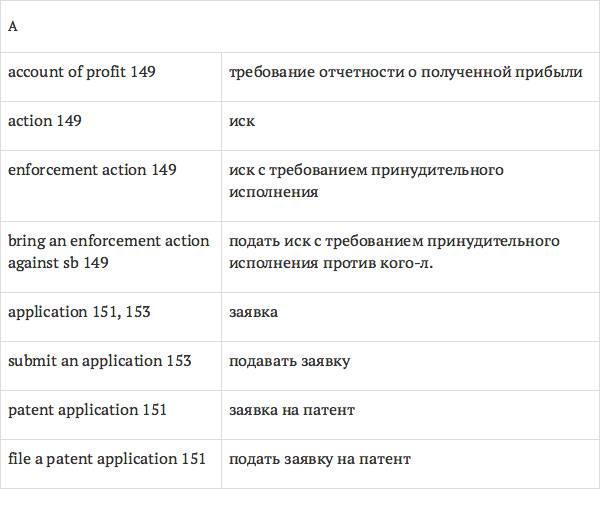Click page number 149 after 'account of profit'
Viewport: 600px width, 509px height.
click(x=142, y=73)
